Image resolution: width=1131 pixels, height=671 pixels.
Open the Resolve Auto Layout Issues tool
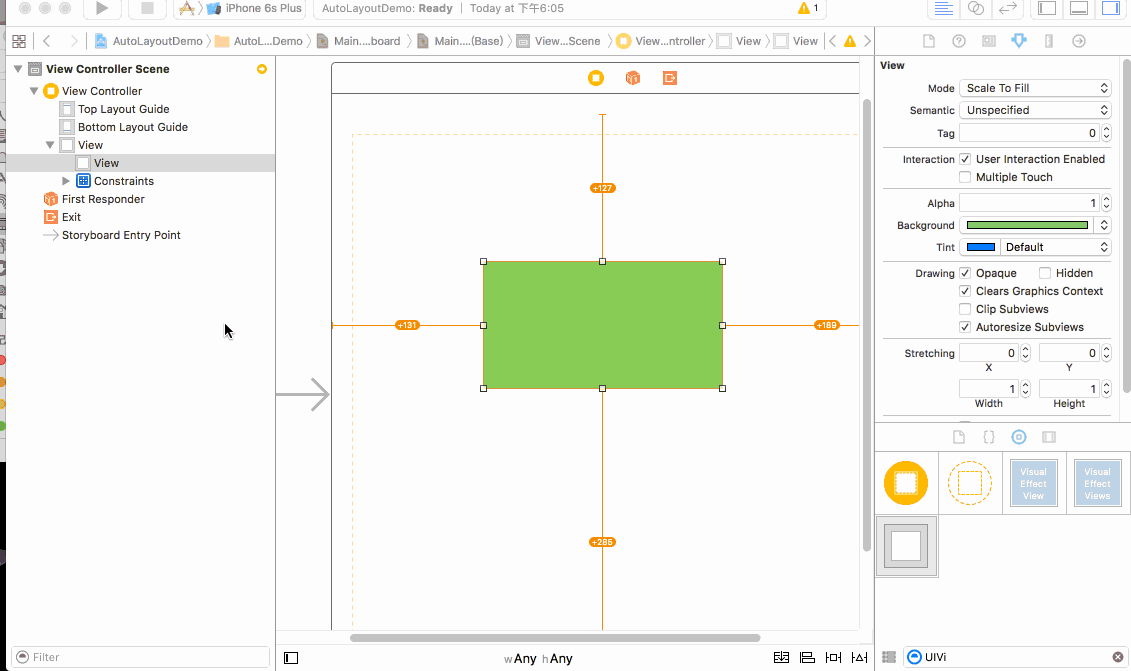(x=860, y=658)
